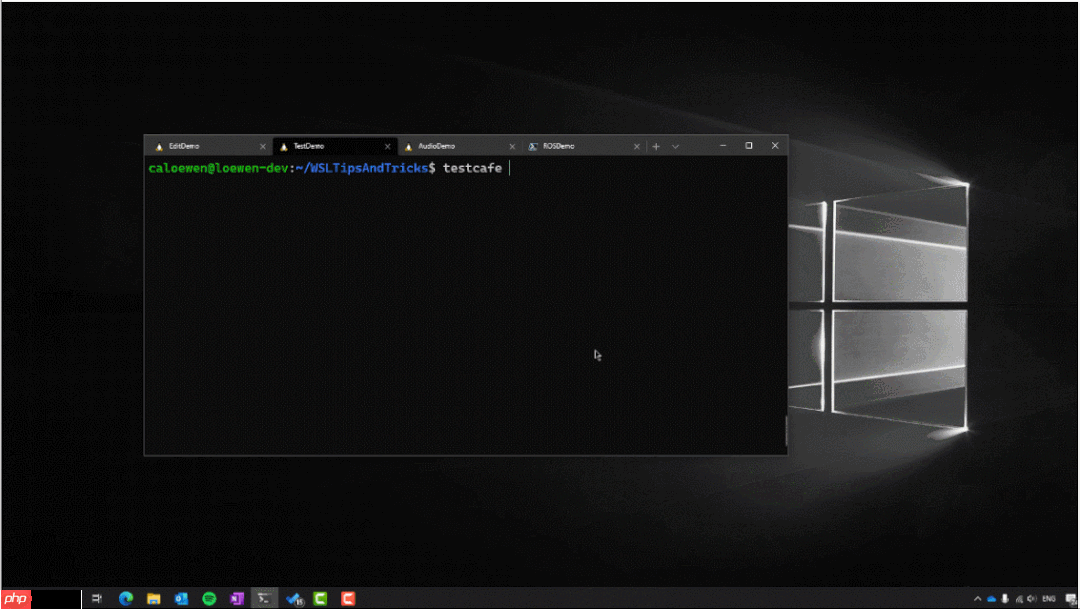The width and height of the screenshot is (1080, 609).
Task: Close the ROSDemo tab
Action: (637, 146)
